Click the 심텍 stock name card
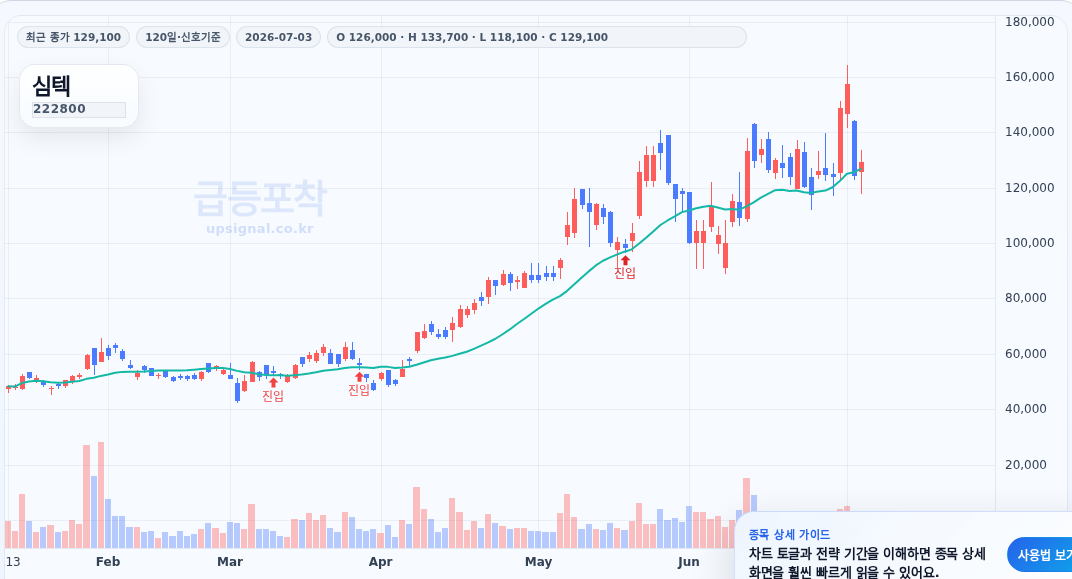This screenshot has width=1072, height=579. click(x=79, y=96)
